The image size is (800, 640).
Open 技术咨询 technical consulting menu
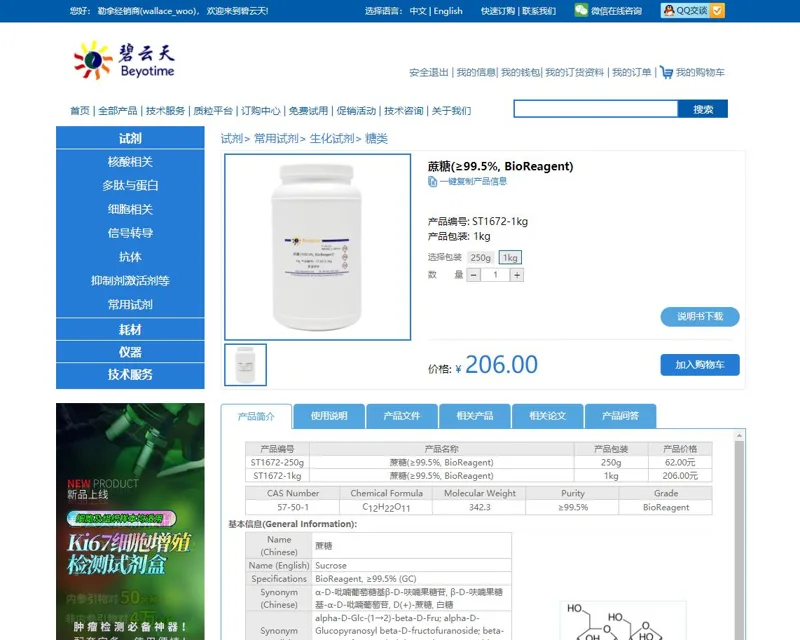[x=404, y=111]
